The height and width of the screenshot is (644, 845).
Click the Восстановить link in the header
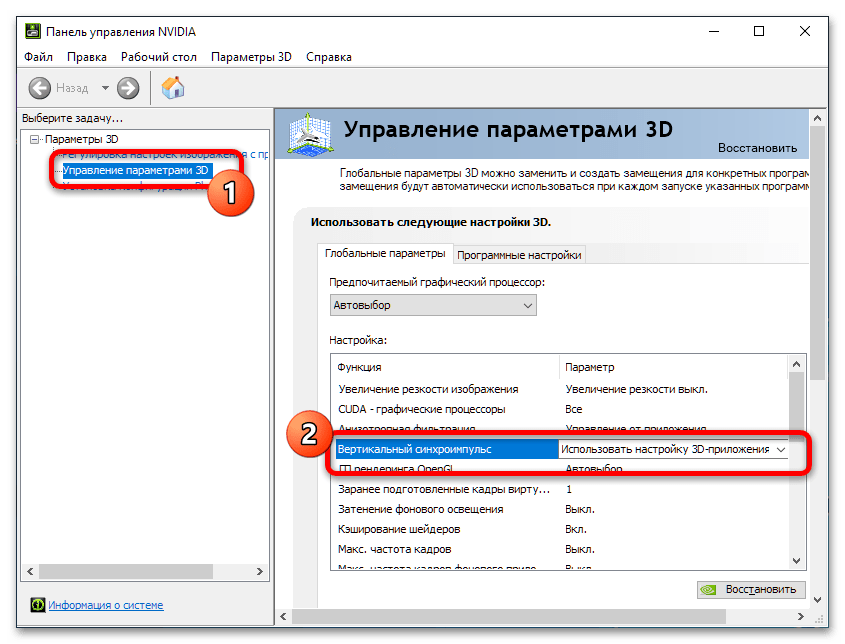click(x=757, y=148)
